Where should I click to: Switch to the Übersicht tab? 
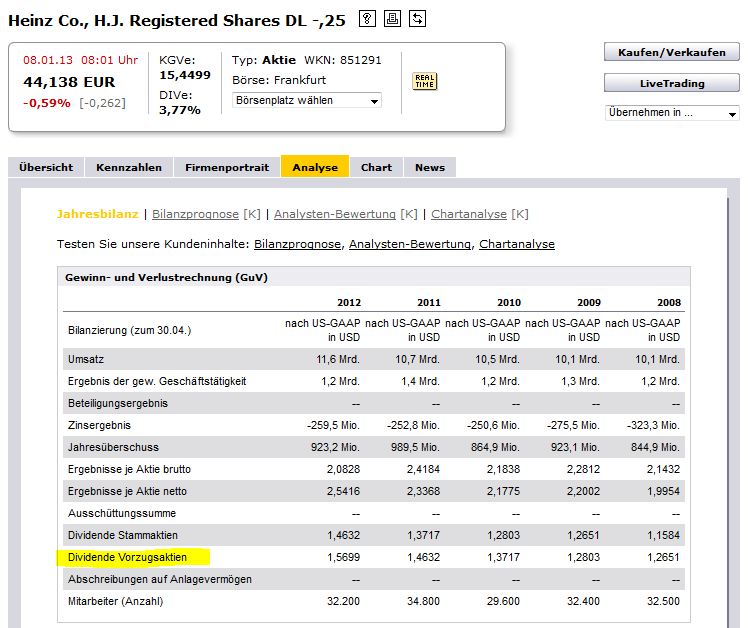(x=46, y=167)
